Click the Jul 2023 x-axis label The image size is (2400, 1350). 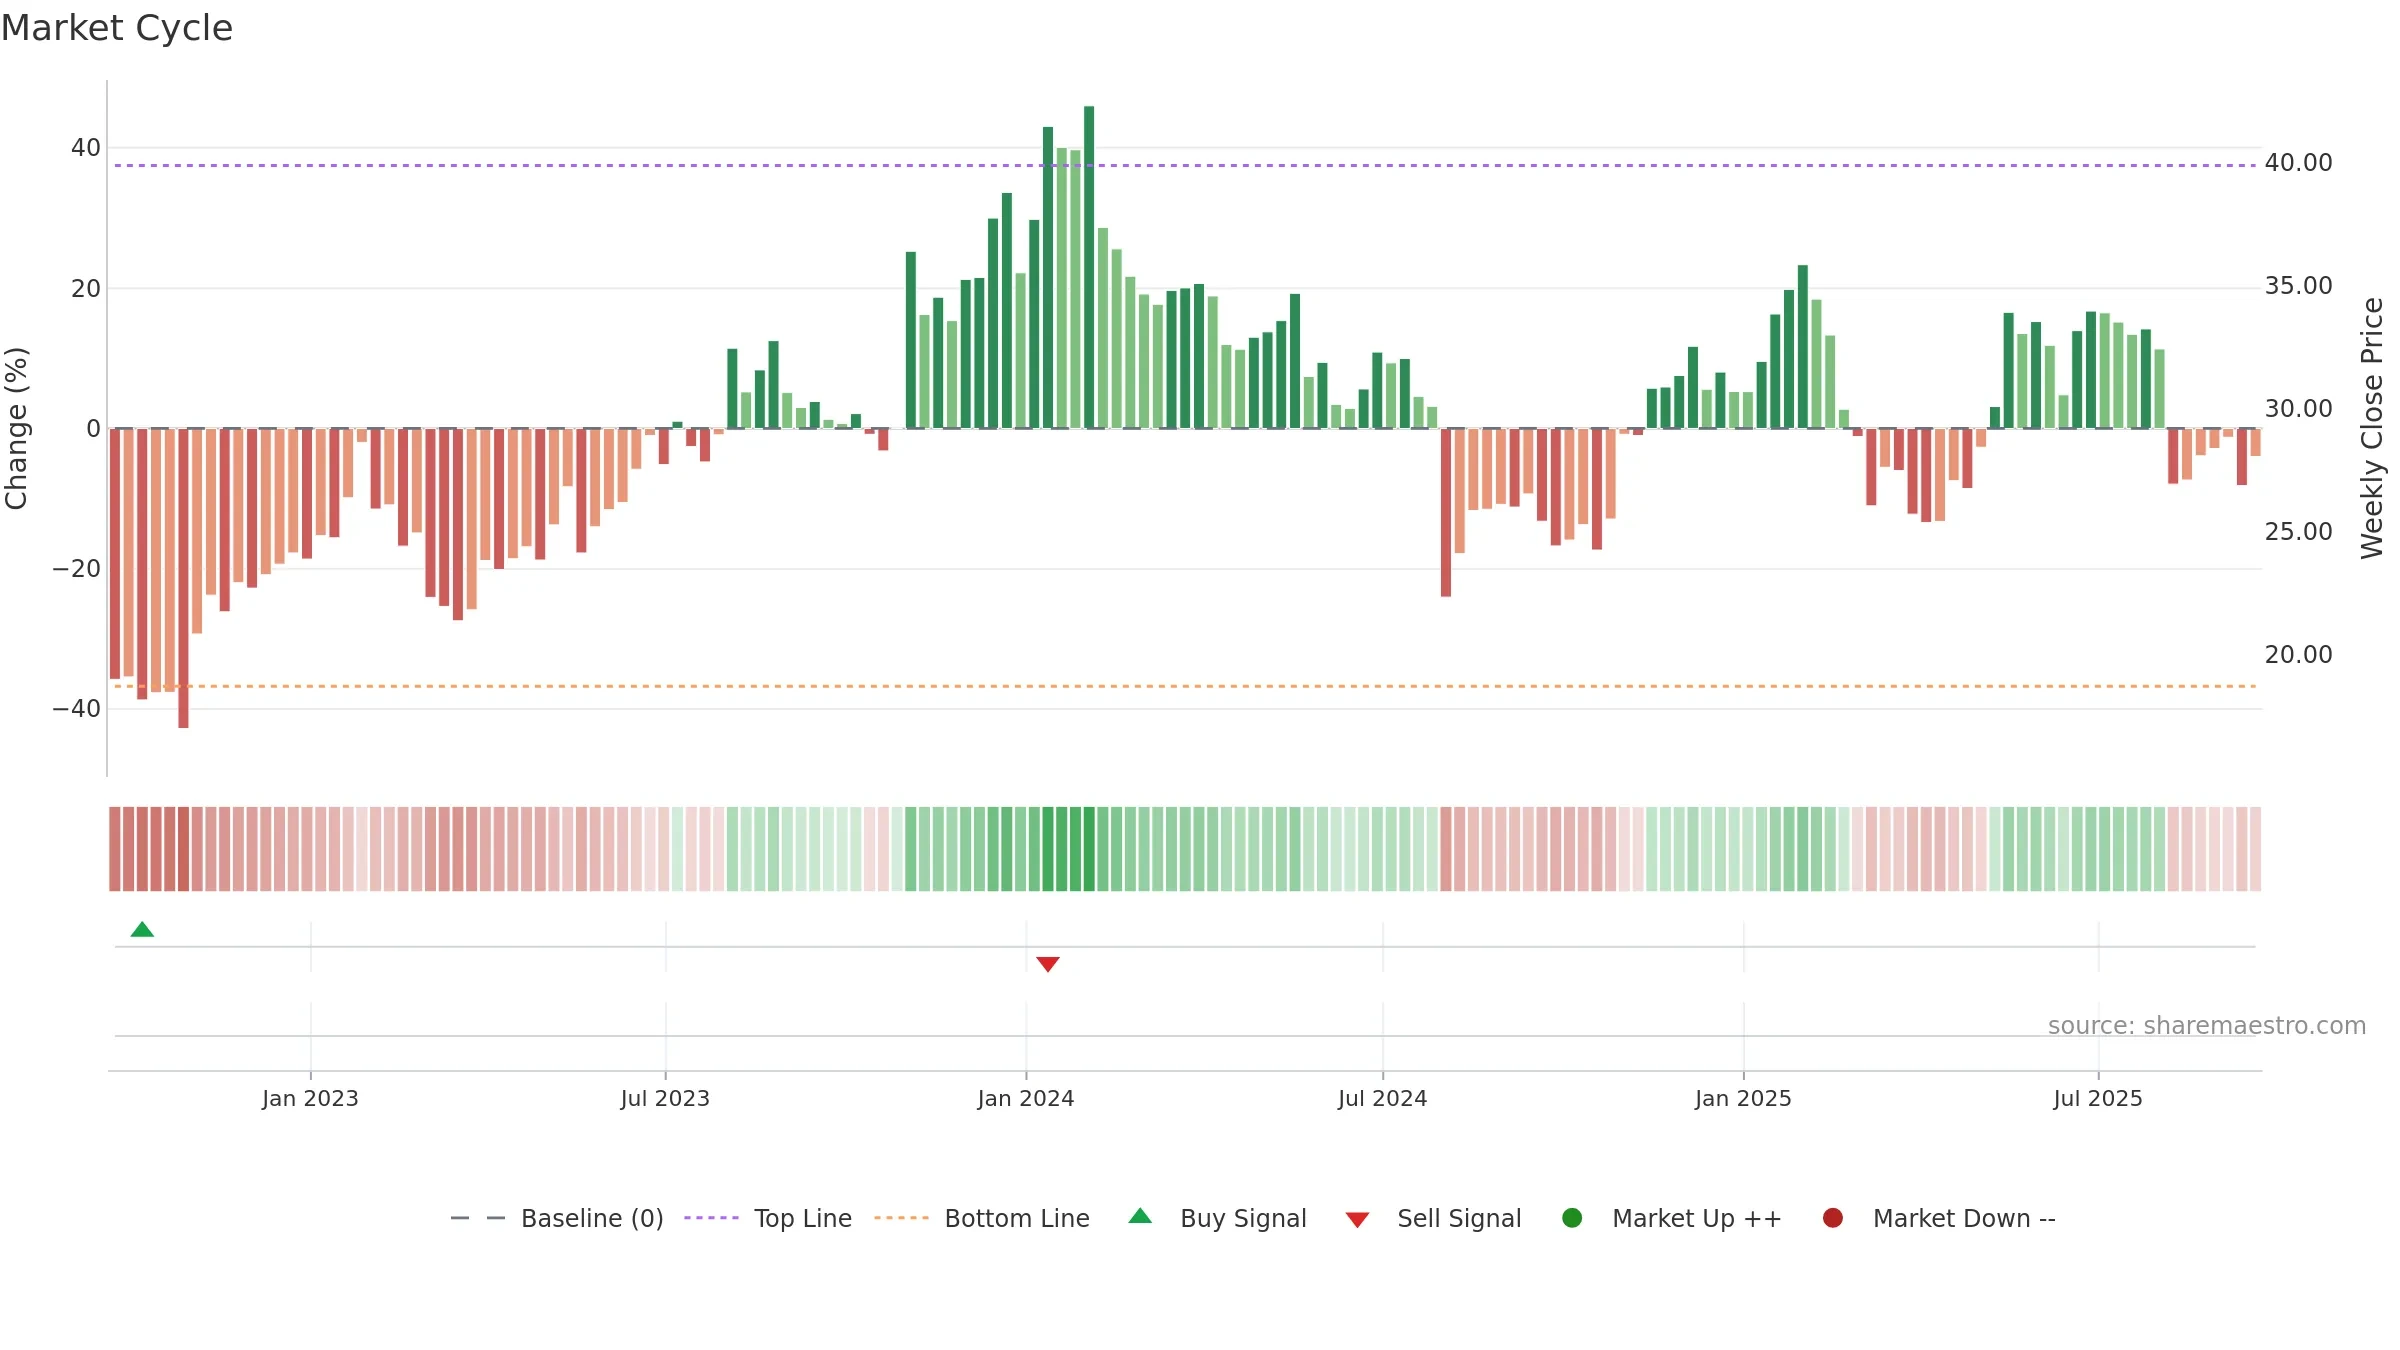pyautogui.click(x=665, y=1098)
